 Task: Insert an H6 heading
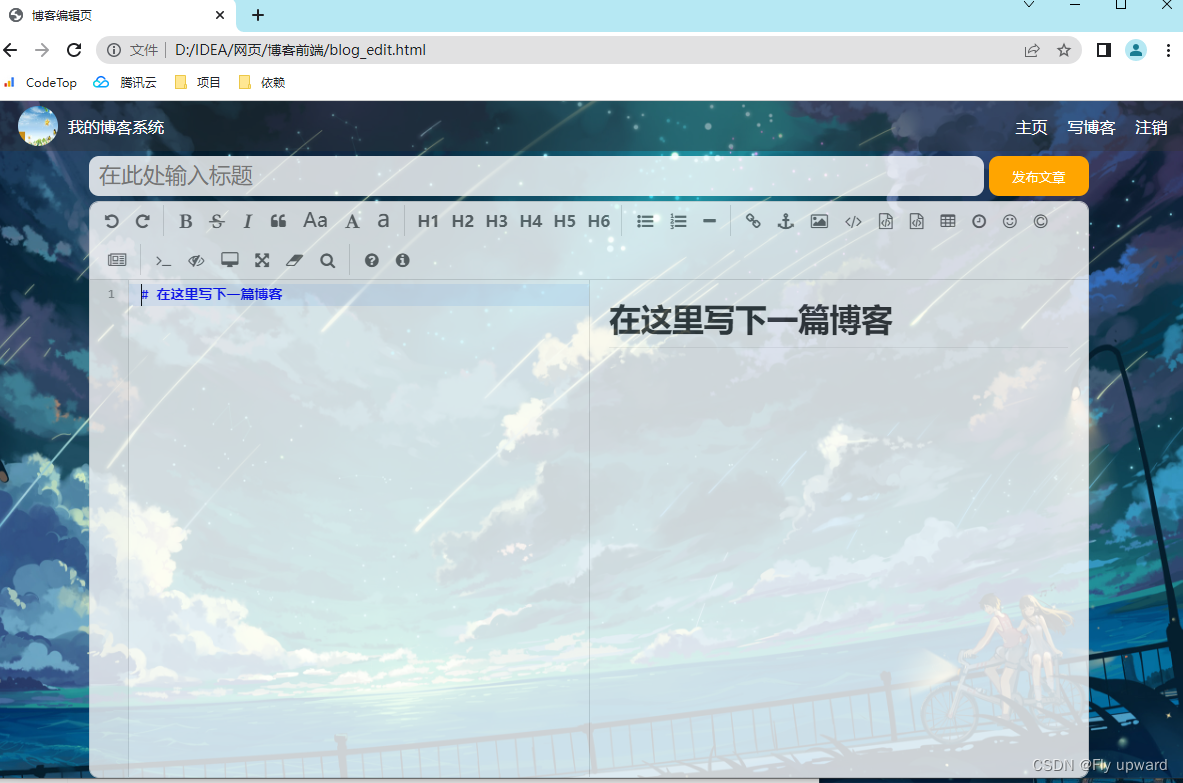click(599, 221)
